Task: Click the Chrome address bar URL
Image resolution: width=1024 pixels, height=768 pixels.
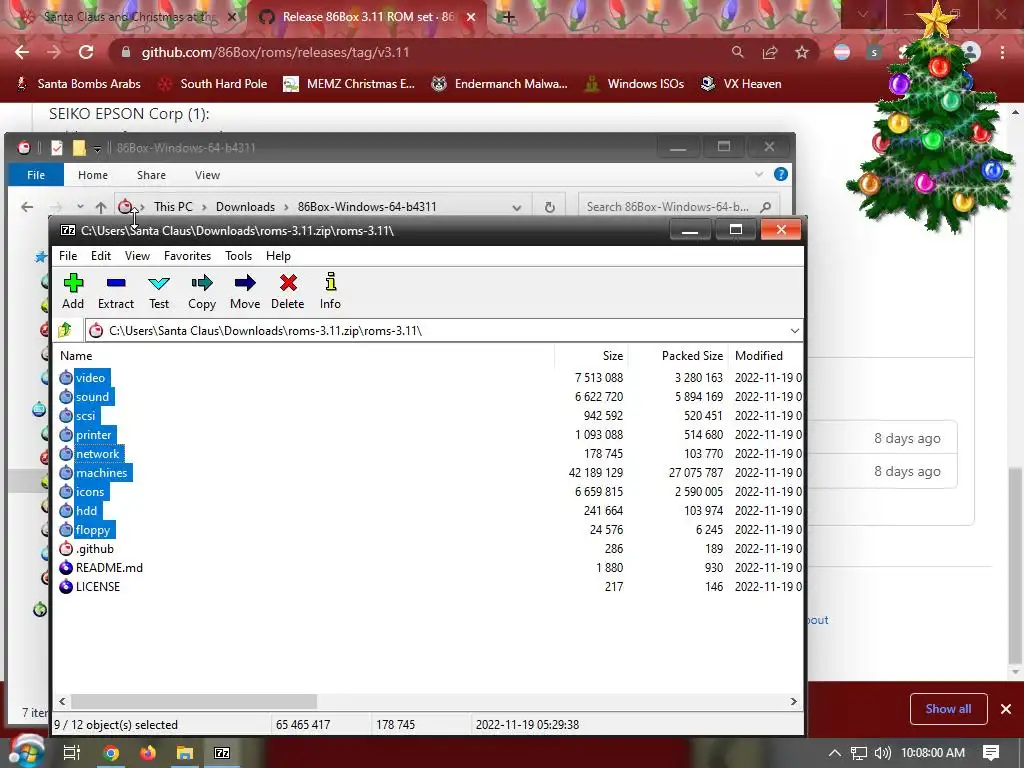Action: pos(275,52)
